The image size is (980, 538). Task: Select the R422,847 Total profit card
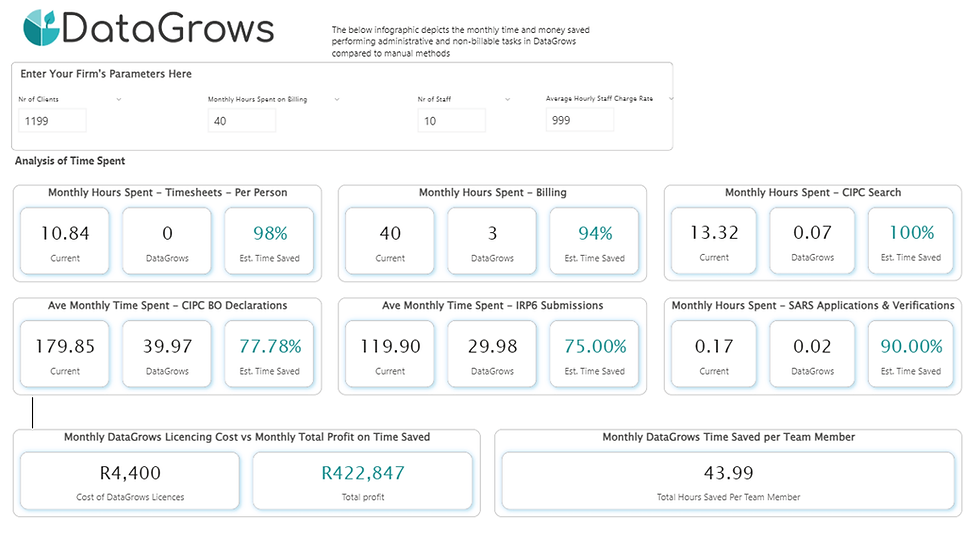click(362, 481)
